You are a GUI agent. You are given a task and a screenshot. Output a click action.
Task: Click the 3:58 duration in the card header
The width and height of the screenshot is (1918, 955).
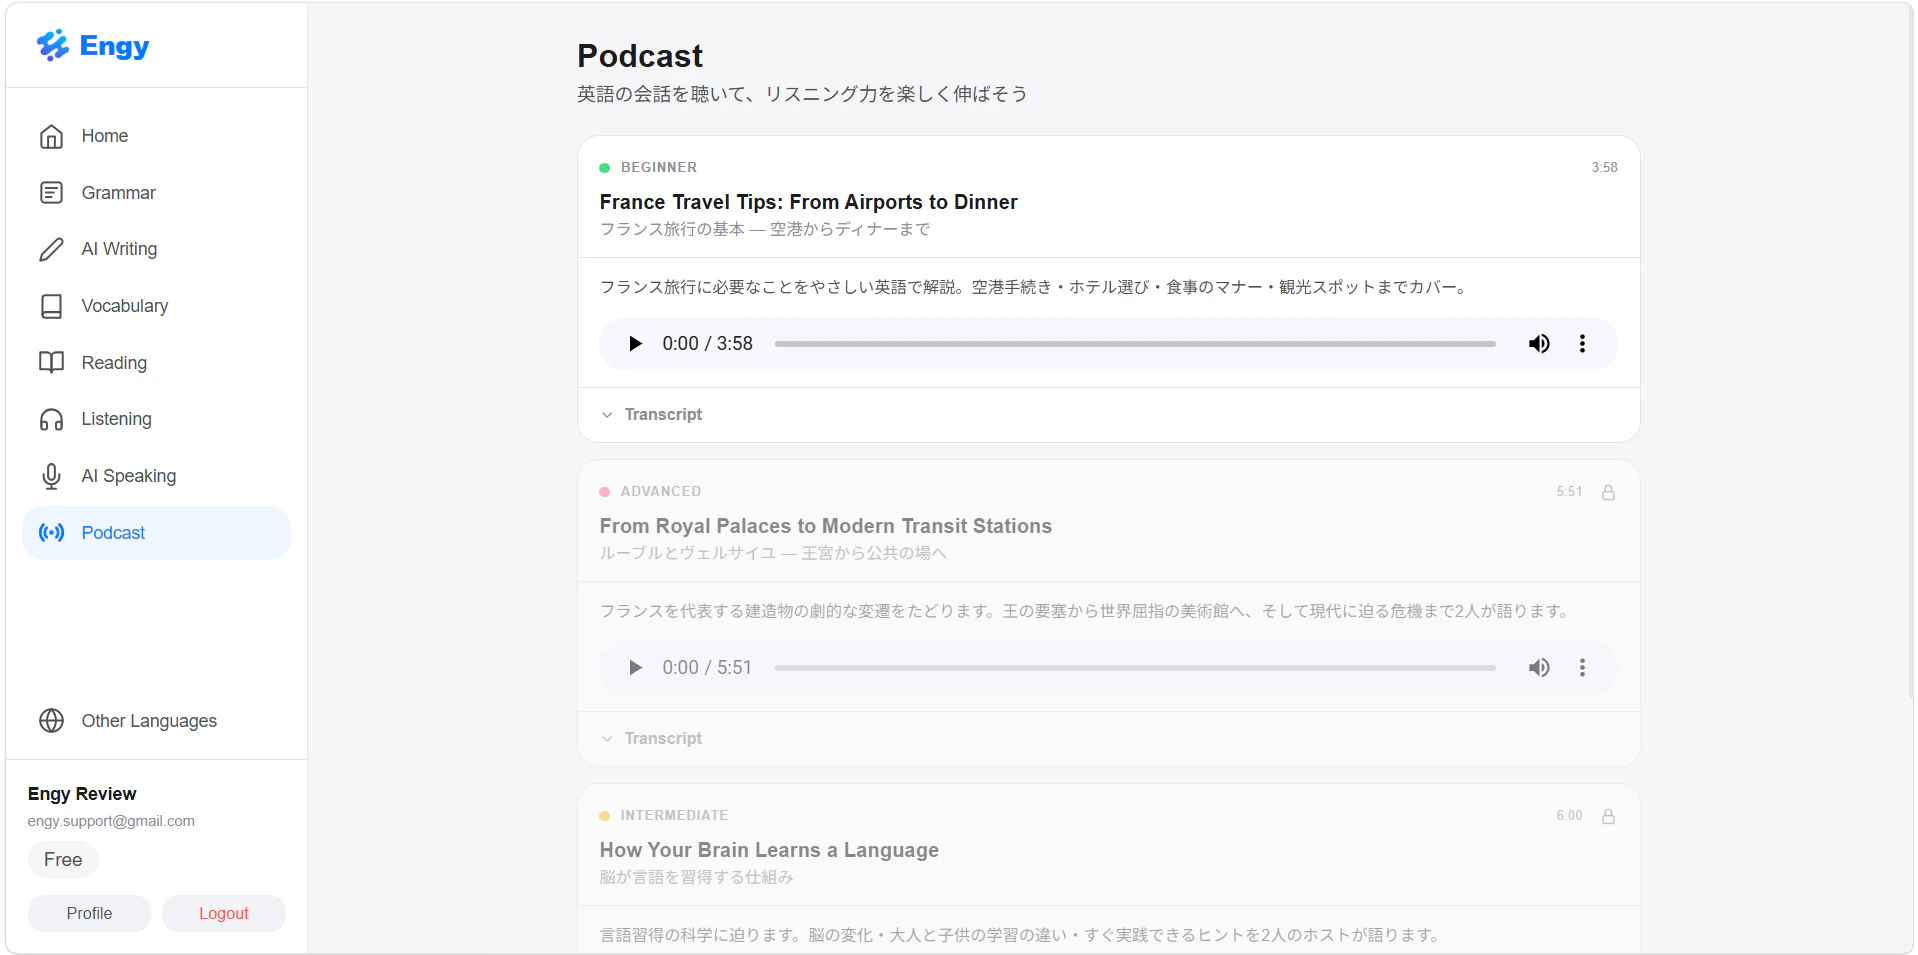click(1604, 168)
